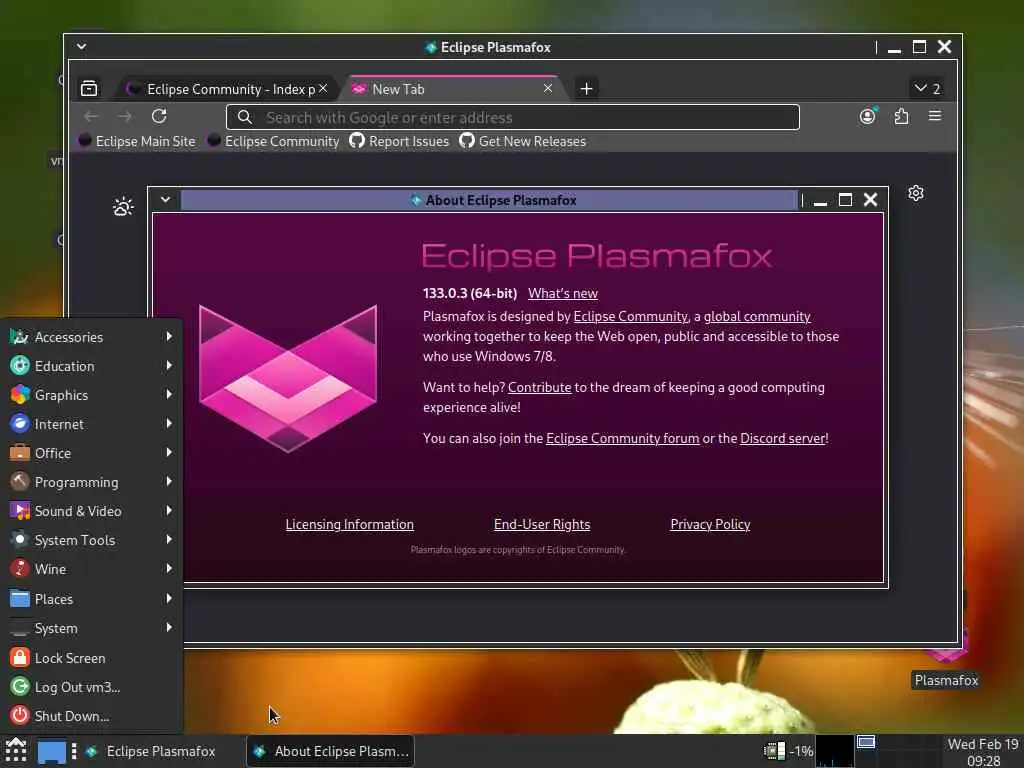Click the taskbar separator handle dots
1024x768 pixels.
74,751
